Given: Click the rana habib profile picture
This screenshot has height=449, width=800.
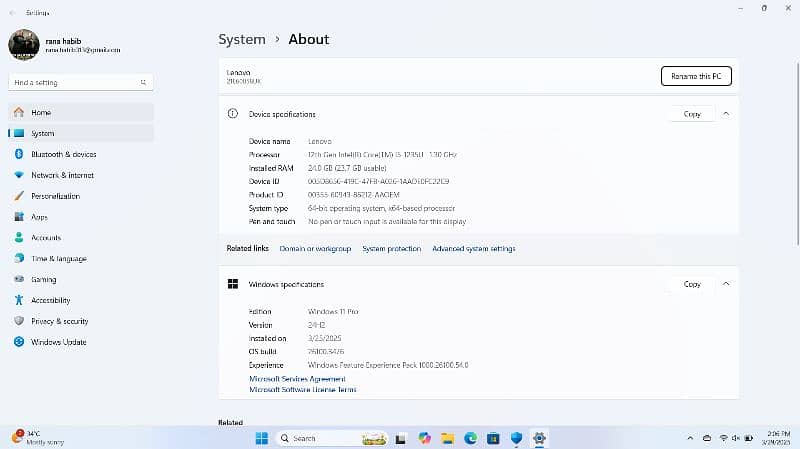Looking at the screenshot, I should 24,45.
